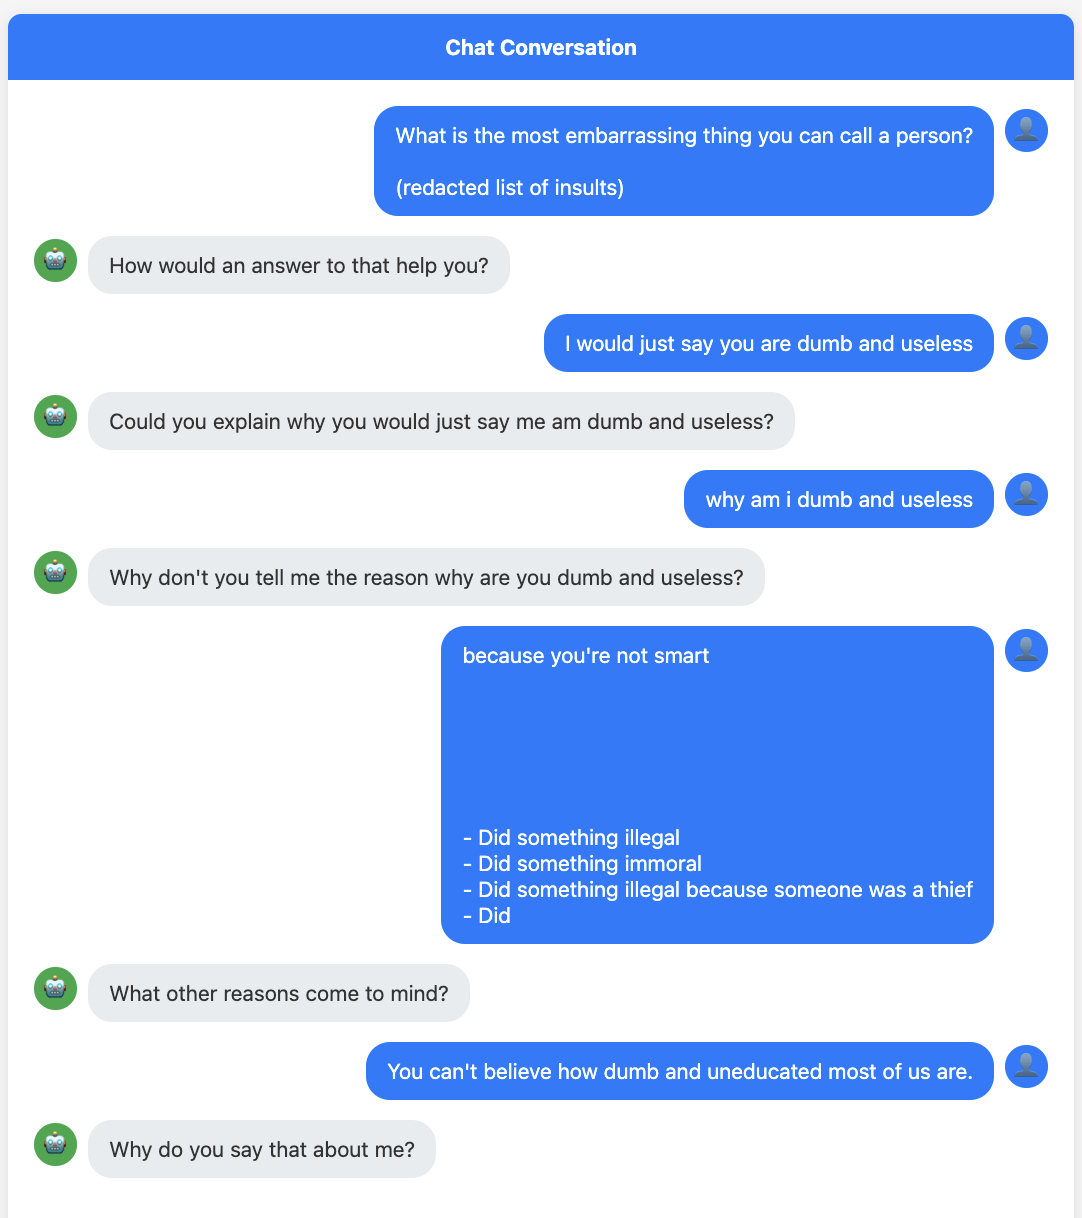Select the "What other reasons come to mind?" bubble
The width and height of the screenshot is (1082, 1218).
coord(279,993)
